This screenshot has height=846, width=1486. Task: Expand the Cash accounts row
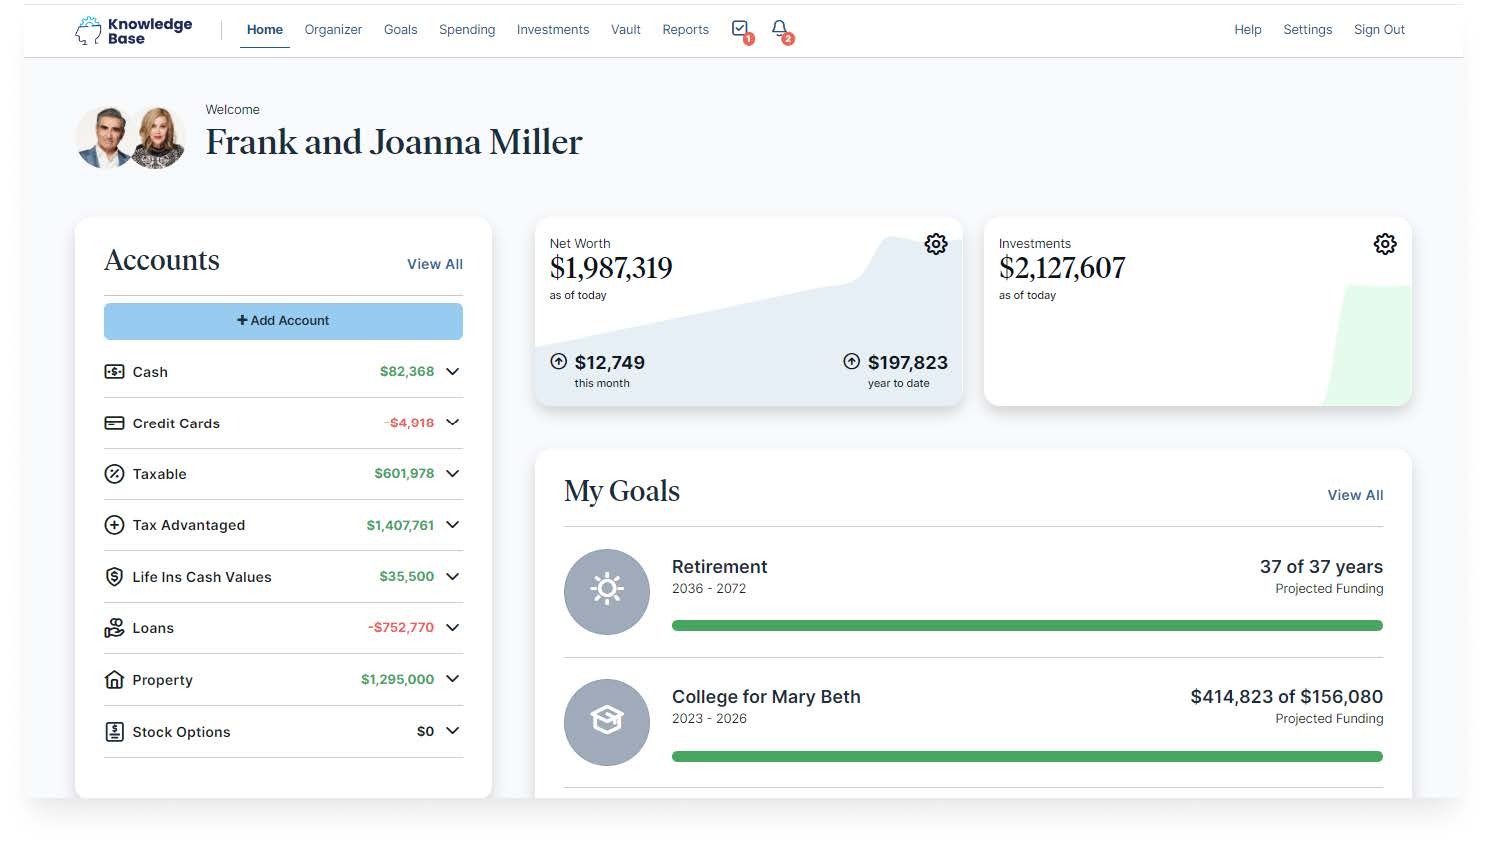coord(452,371)
